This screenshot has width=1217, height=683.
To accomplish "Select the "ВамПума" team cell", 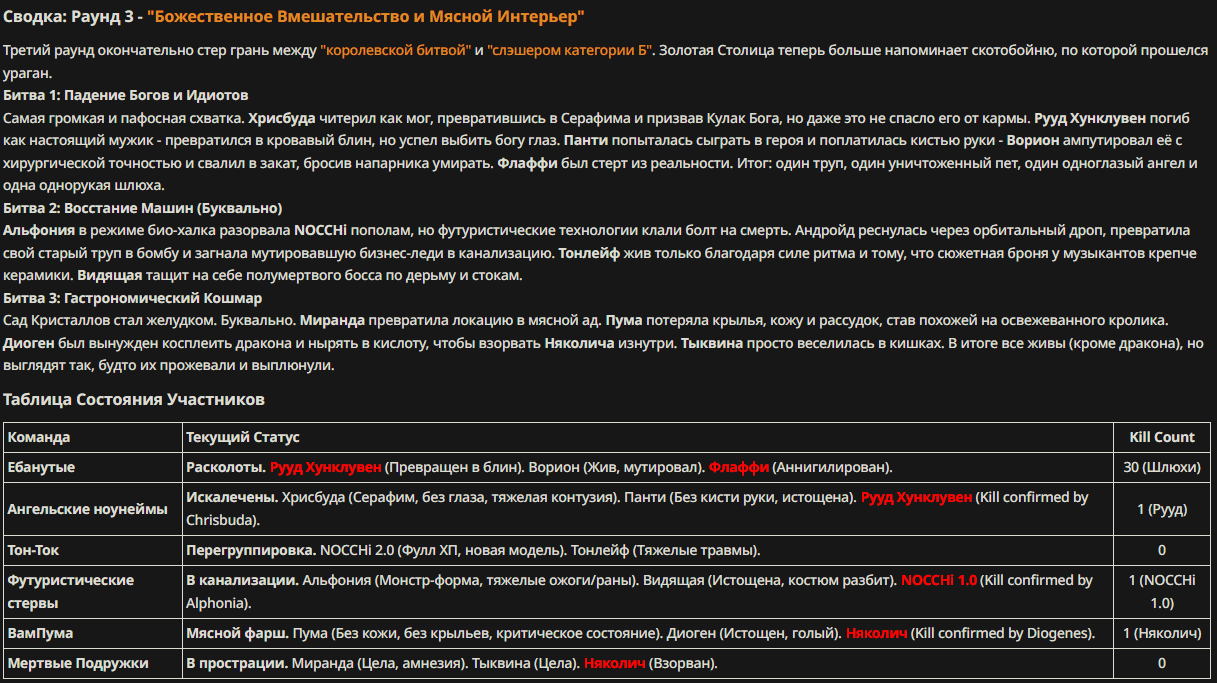I will 93,633.
